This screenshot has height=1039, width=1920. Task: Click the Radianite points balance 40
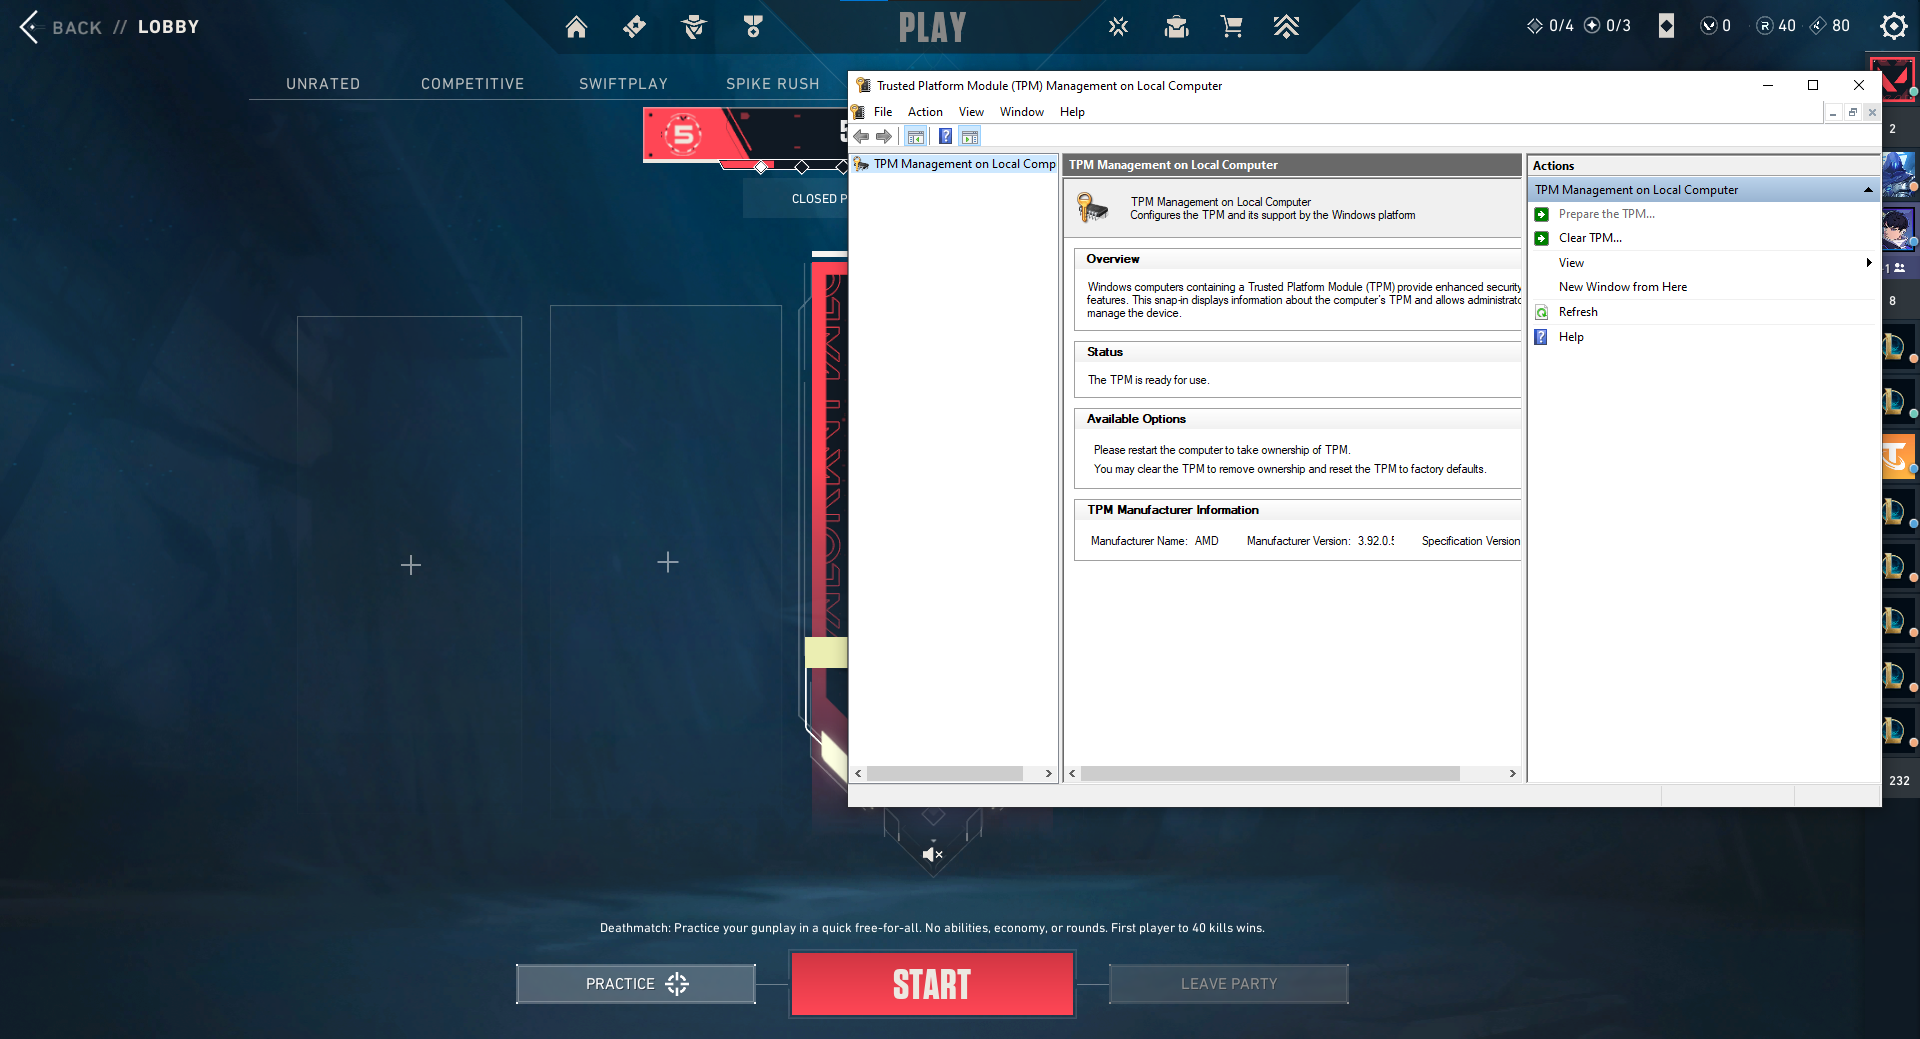1776,26
